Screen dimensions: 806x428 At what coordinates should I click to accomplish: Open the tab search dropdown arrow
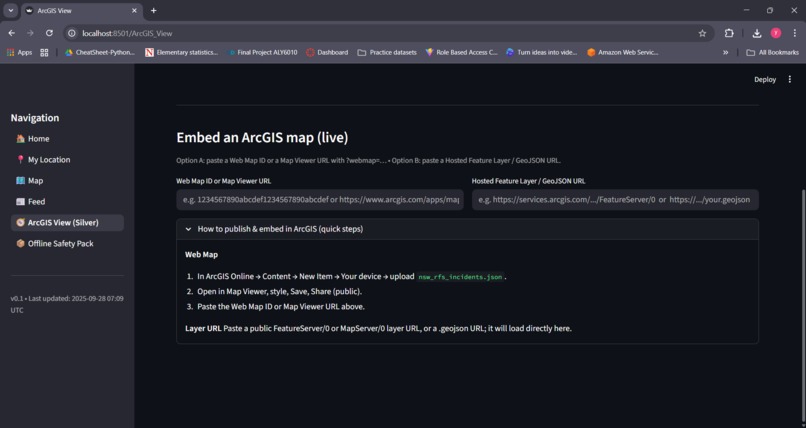[x=10, y=10]
